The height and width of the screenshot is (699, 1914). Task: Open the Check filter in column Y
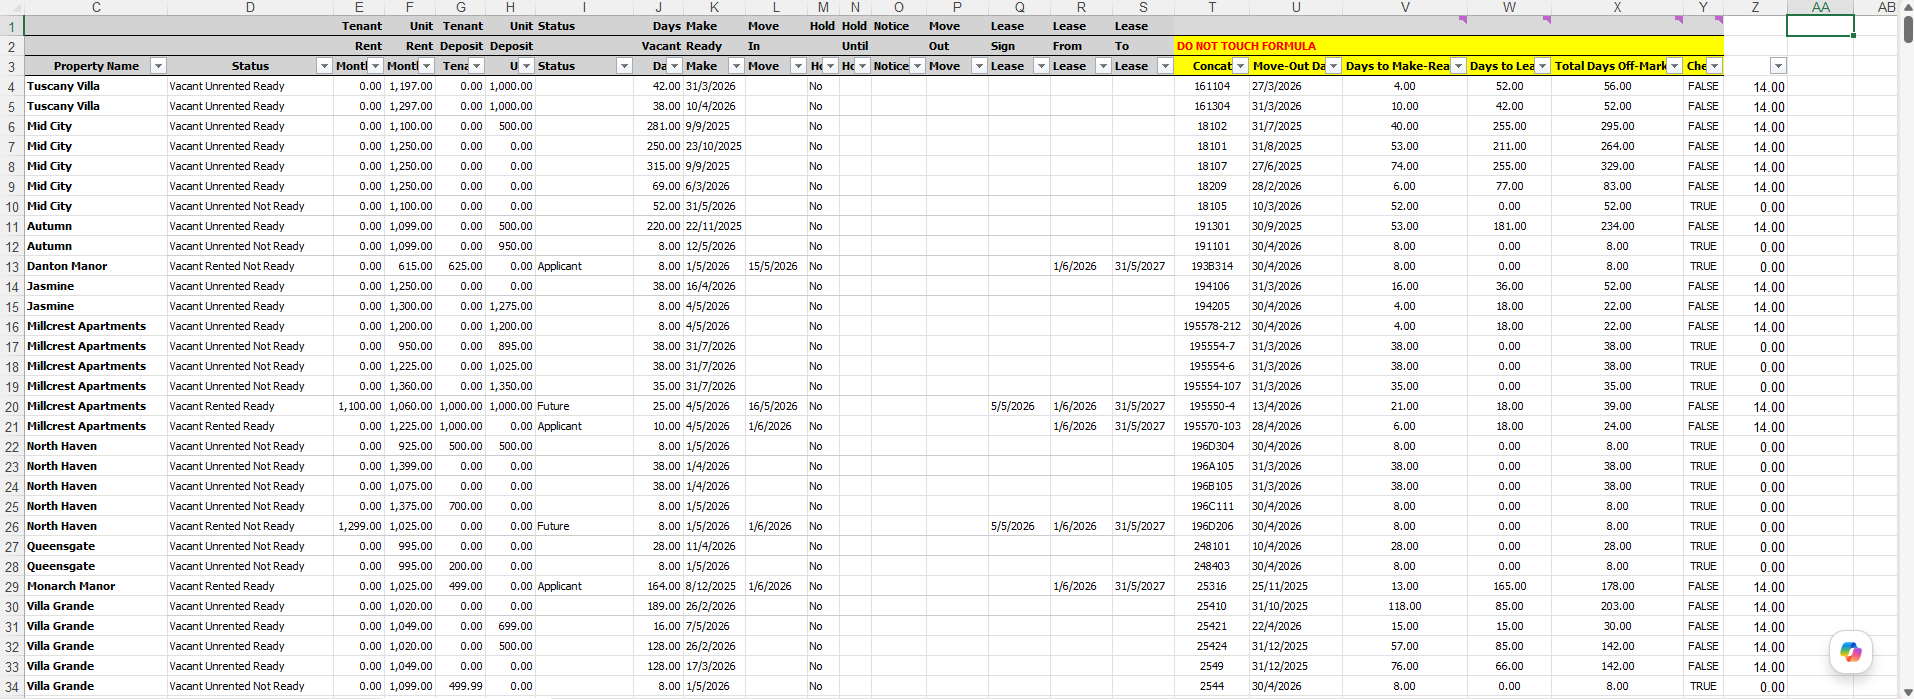click(x=1715, y=66)
